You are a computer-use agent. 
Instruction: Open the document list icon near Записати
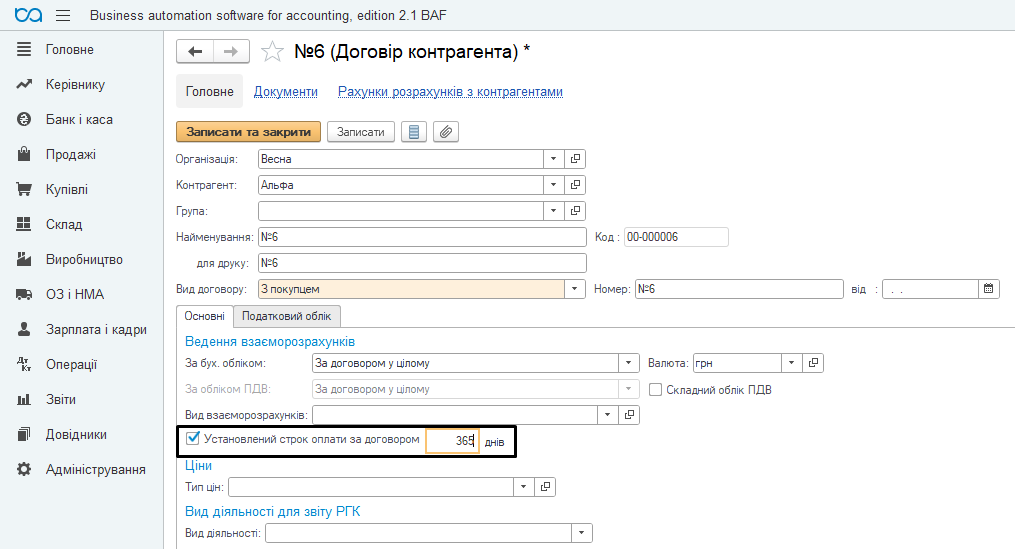pos(414,132)
